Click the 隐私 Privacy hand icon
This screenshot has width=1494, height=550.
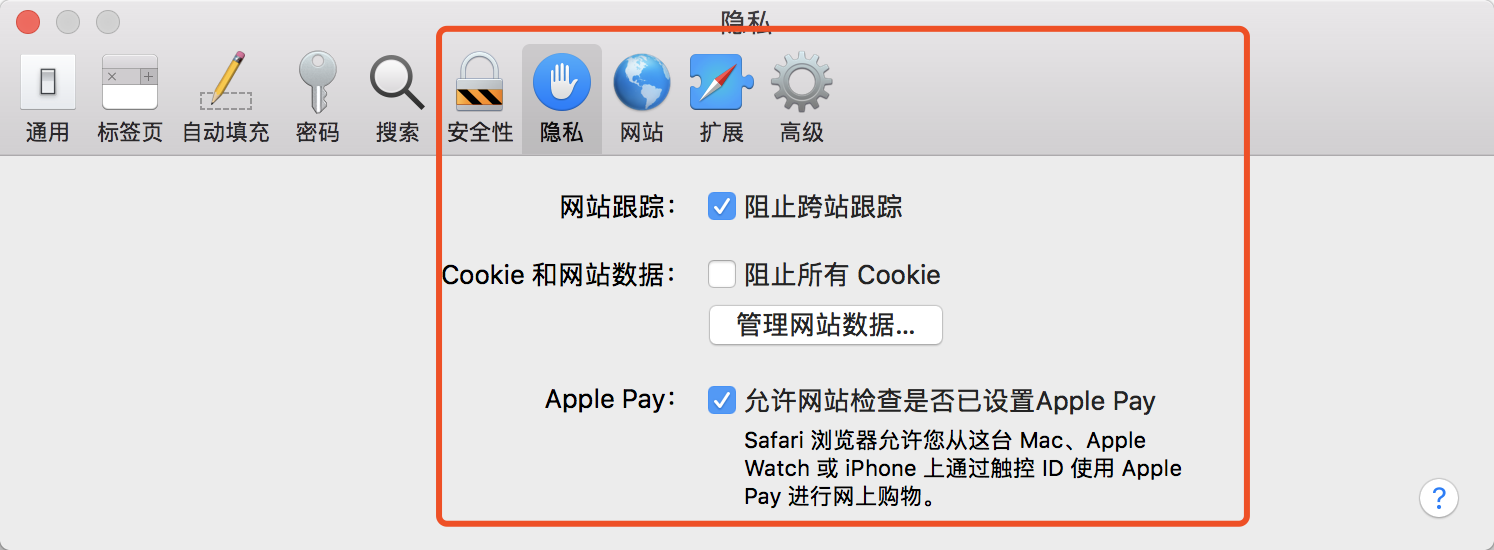pyautogui.click(x=562, y=82)
